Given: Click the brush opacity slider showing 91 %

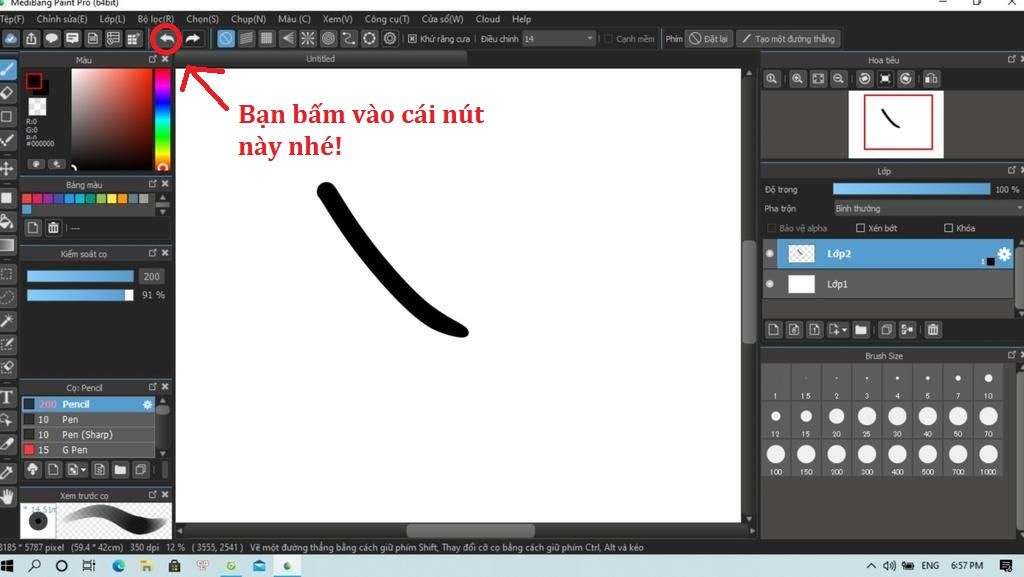Looking at the screenshot, I should point(80,295).
